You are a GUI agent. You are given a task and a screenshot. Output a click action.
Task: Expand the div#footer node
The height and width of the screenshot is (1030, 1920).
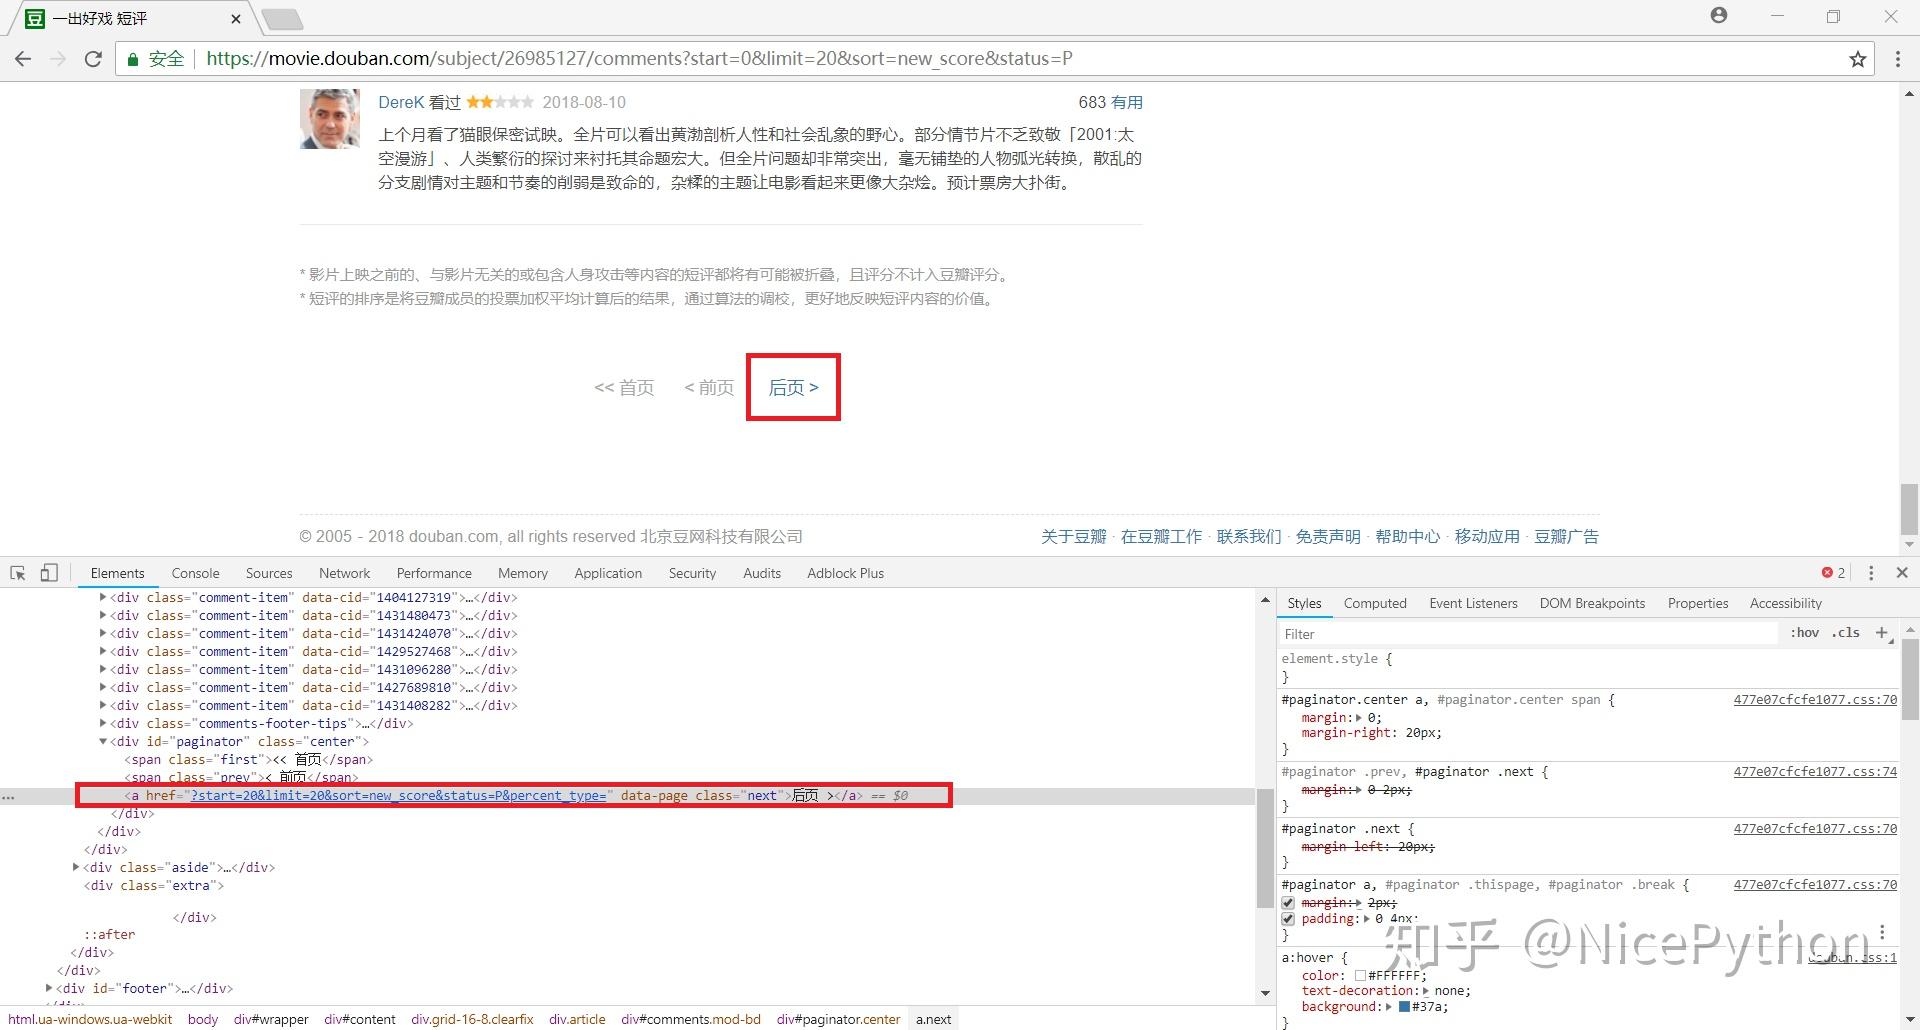coord(49,988)
